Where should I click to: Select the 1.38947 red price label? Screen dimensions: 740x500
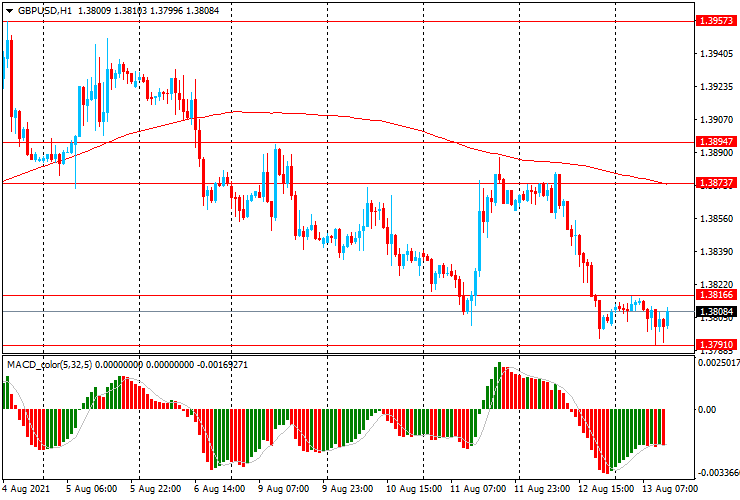click(x=716, y=142)
